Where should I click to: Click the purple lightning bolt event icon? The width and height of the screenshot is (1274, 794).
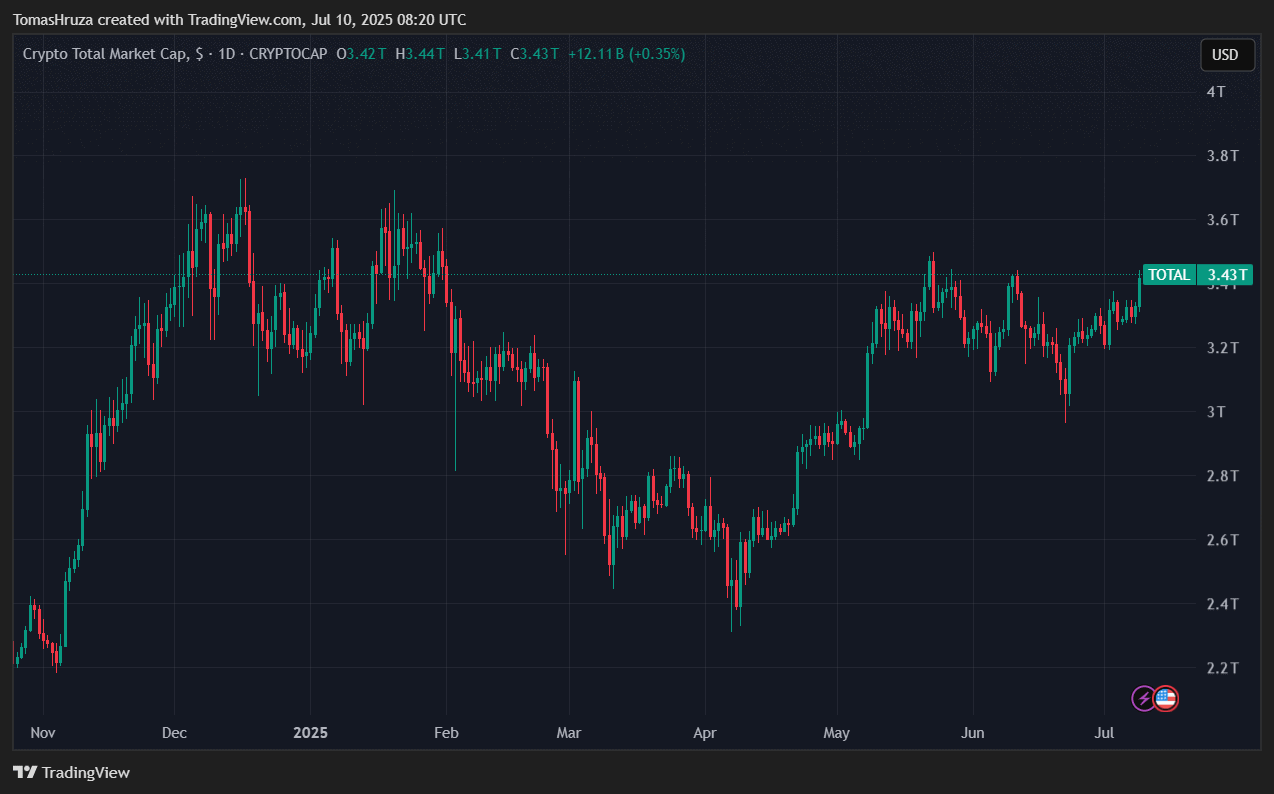click(1143, 698)
